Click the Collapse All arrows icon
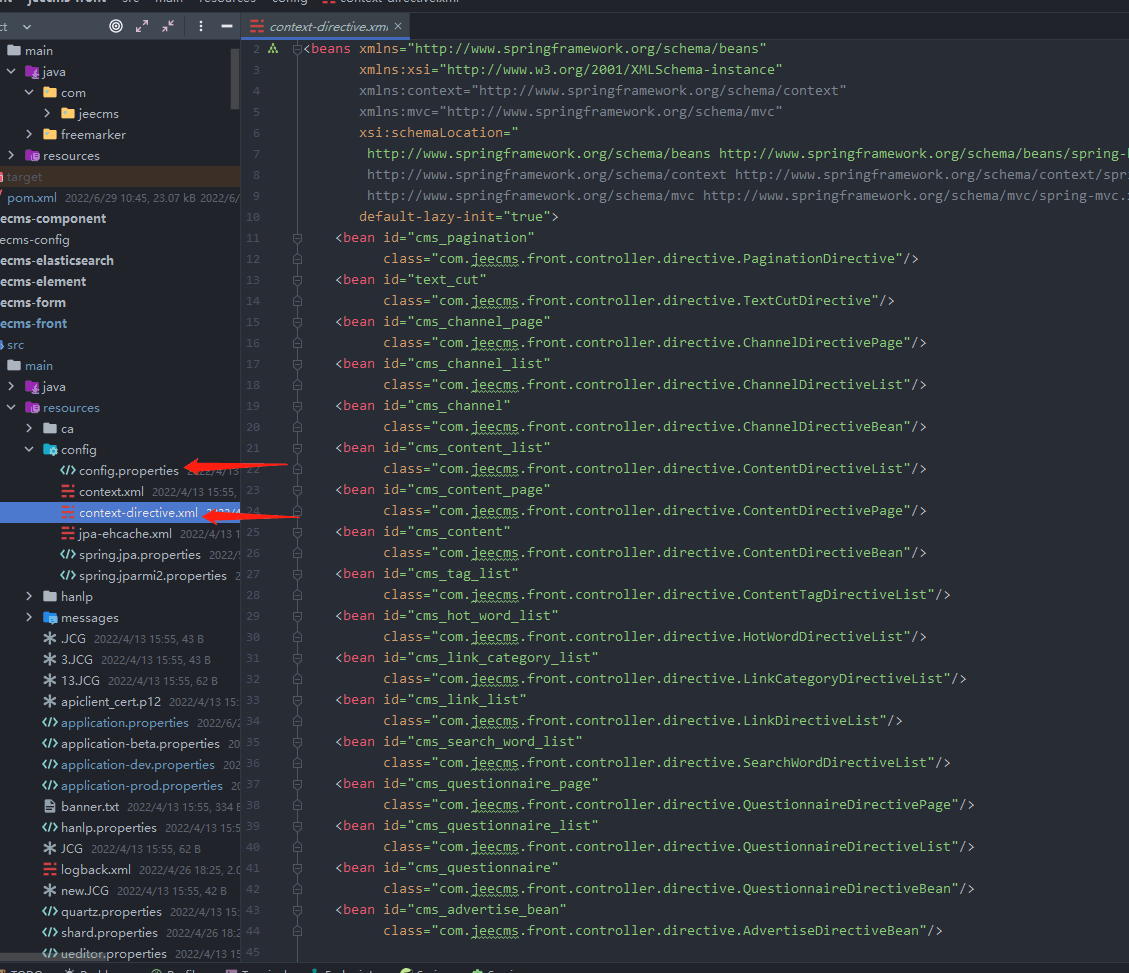Image resolution: width=1129 pixels, height=973 pixels. coord(167,26)
